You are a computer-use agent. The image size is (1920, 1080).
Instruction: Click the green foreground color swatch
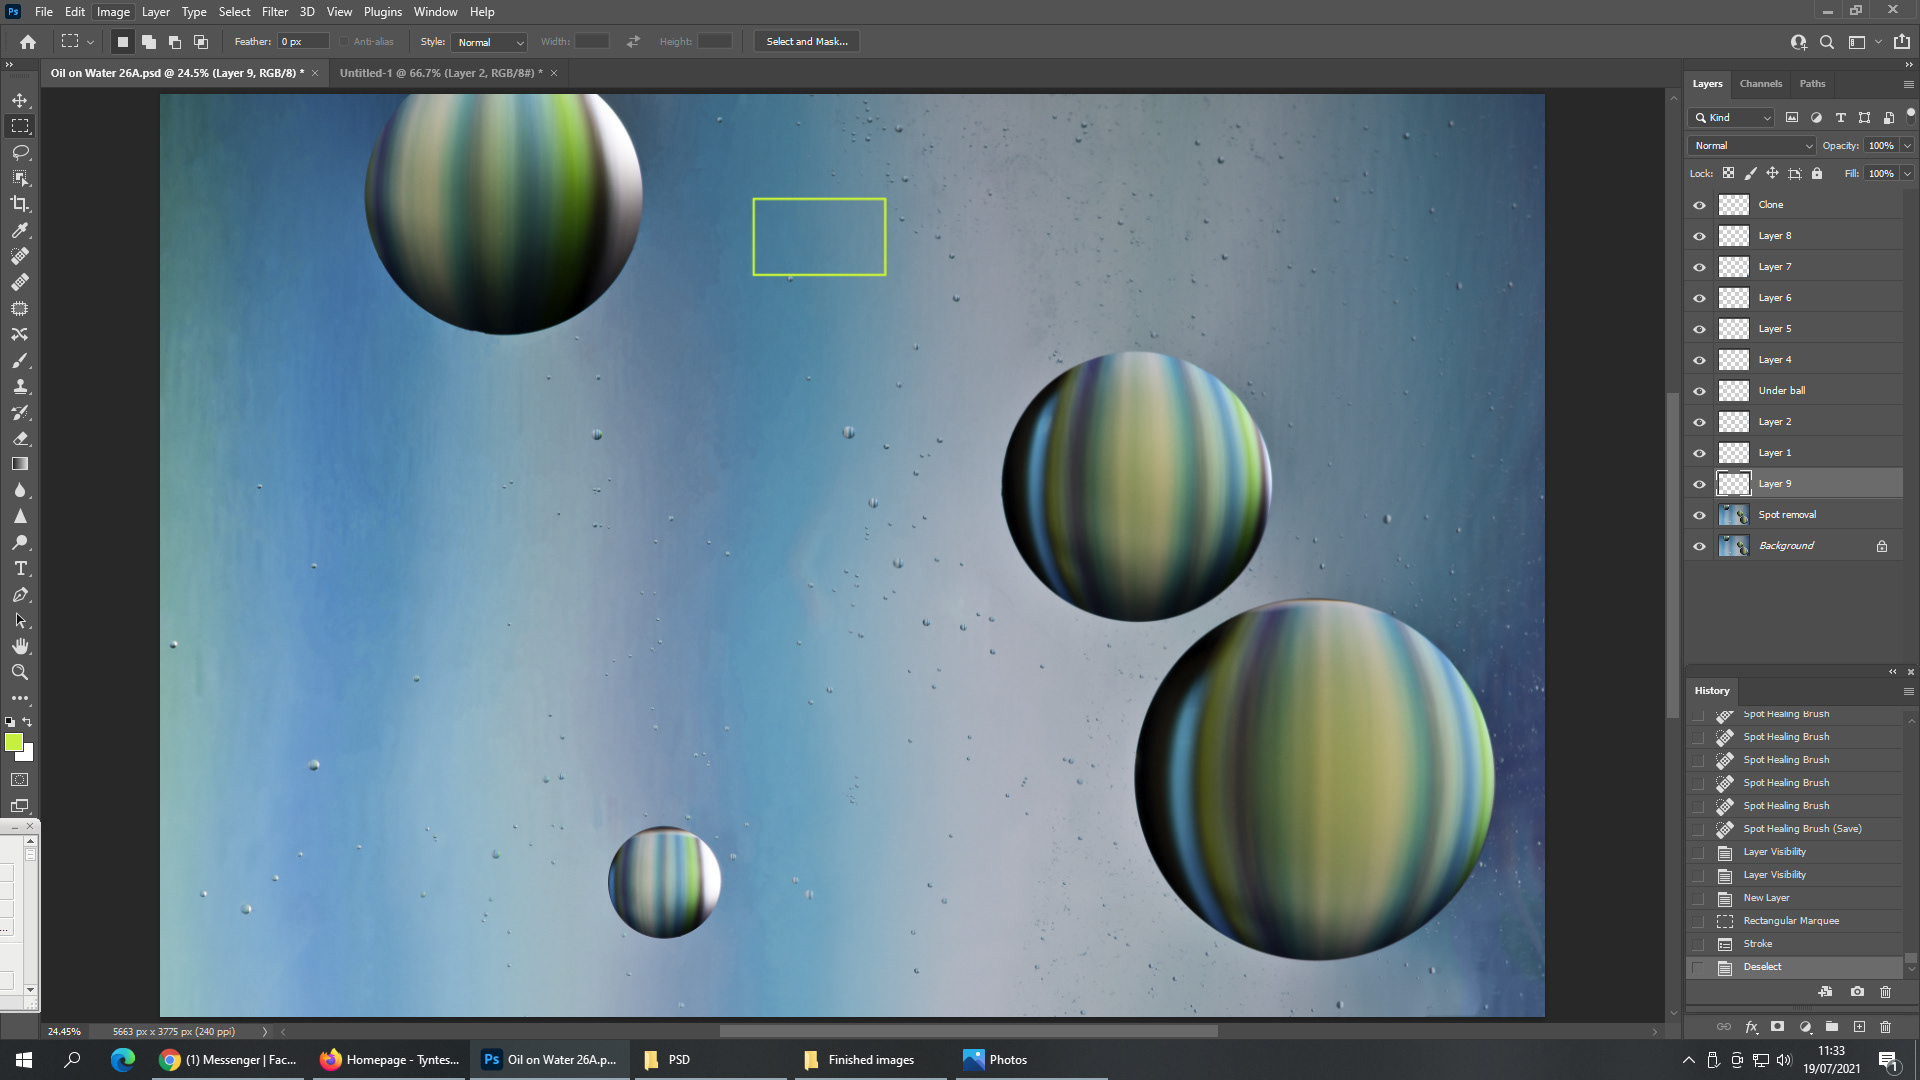click(14, 742)
